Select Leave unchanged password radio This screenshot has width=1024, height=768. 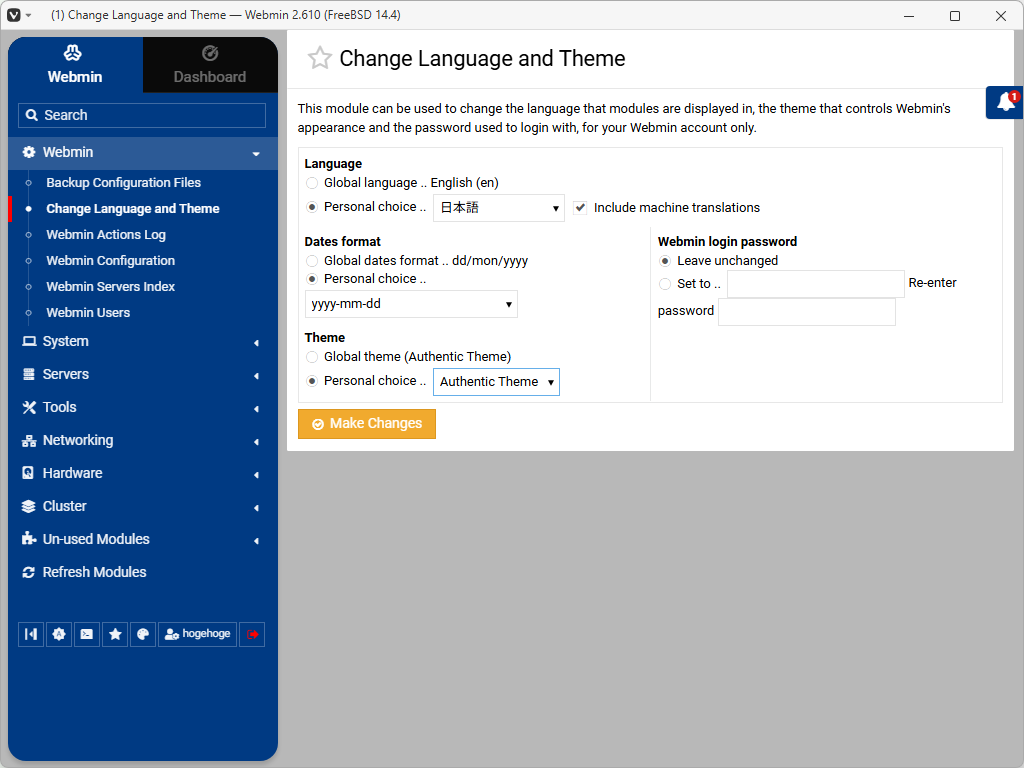665,261
